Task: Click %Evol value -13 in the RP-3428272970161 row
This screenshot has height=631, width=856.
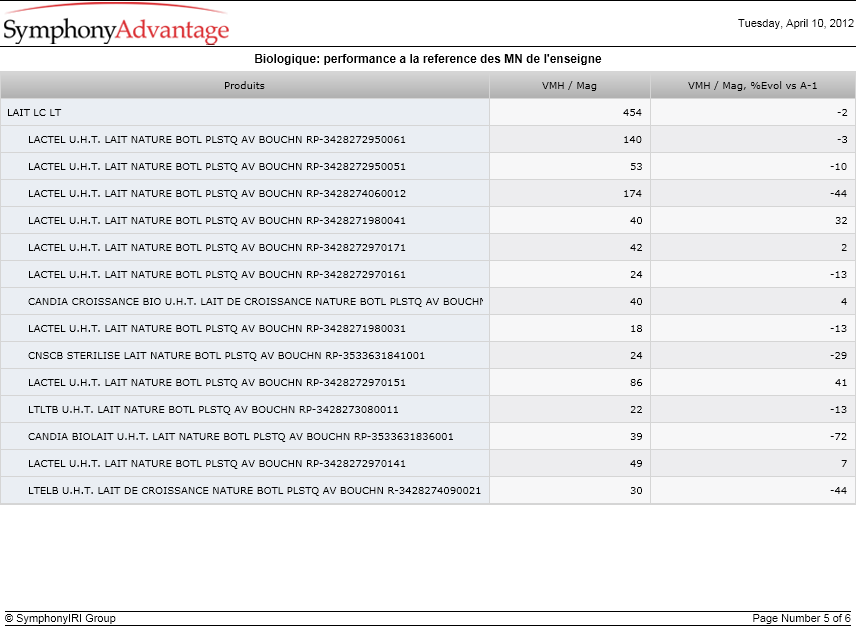Action: click(839, 275)
